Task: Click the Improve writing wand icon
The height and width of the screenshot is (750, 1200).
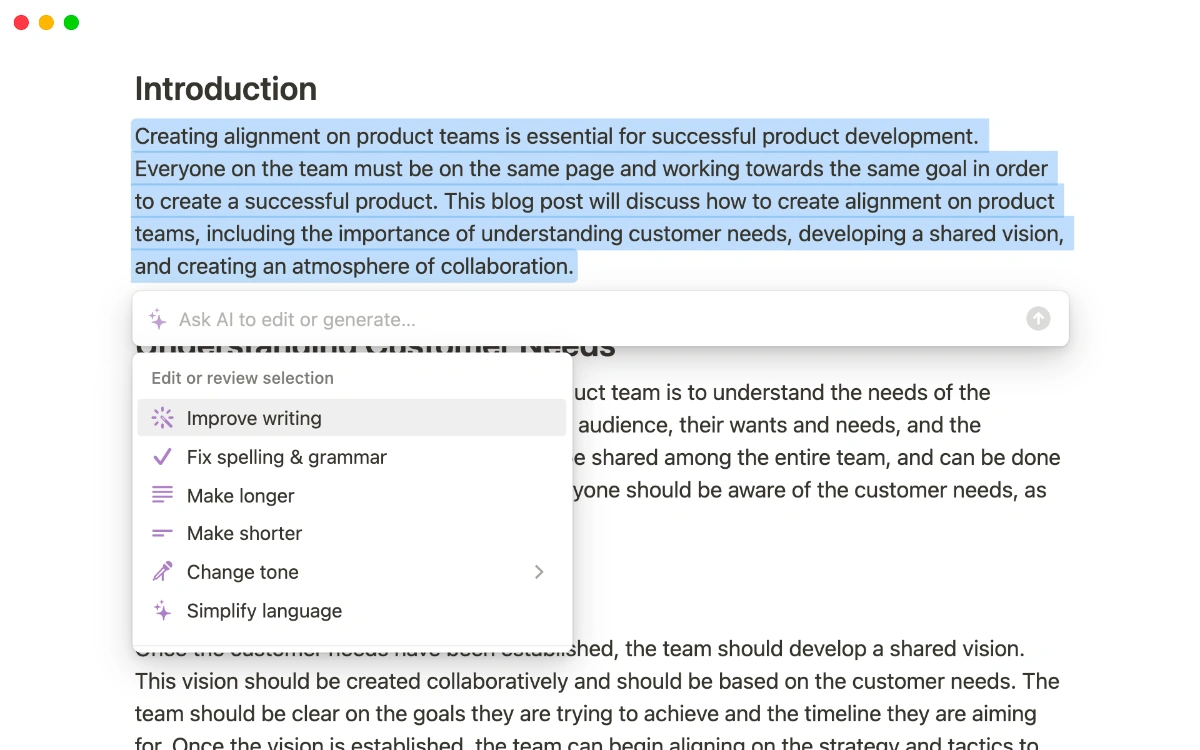Action: 162,418
